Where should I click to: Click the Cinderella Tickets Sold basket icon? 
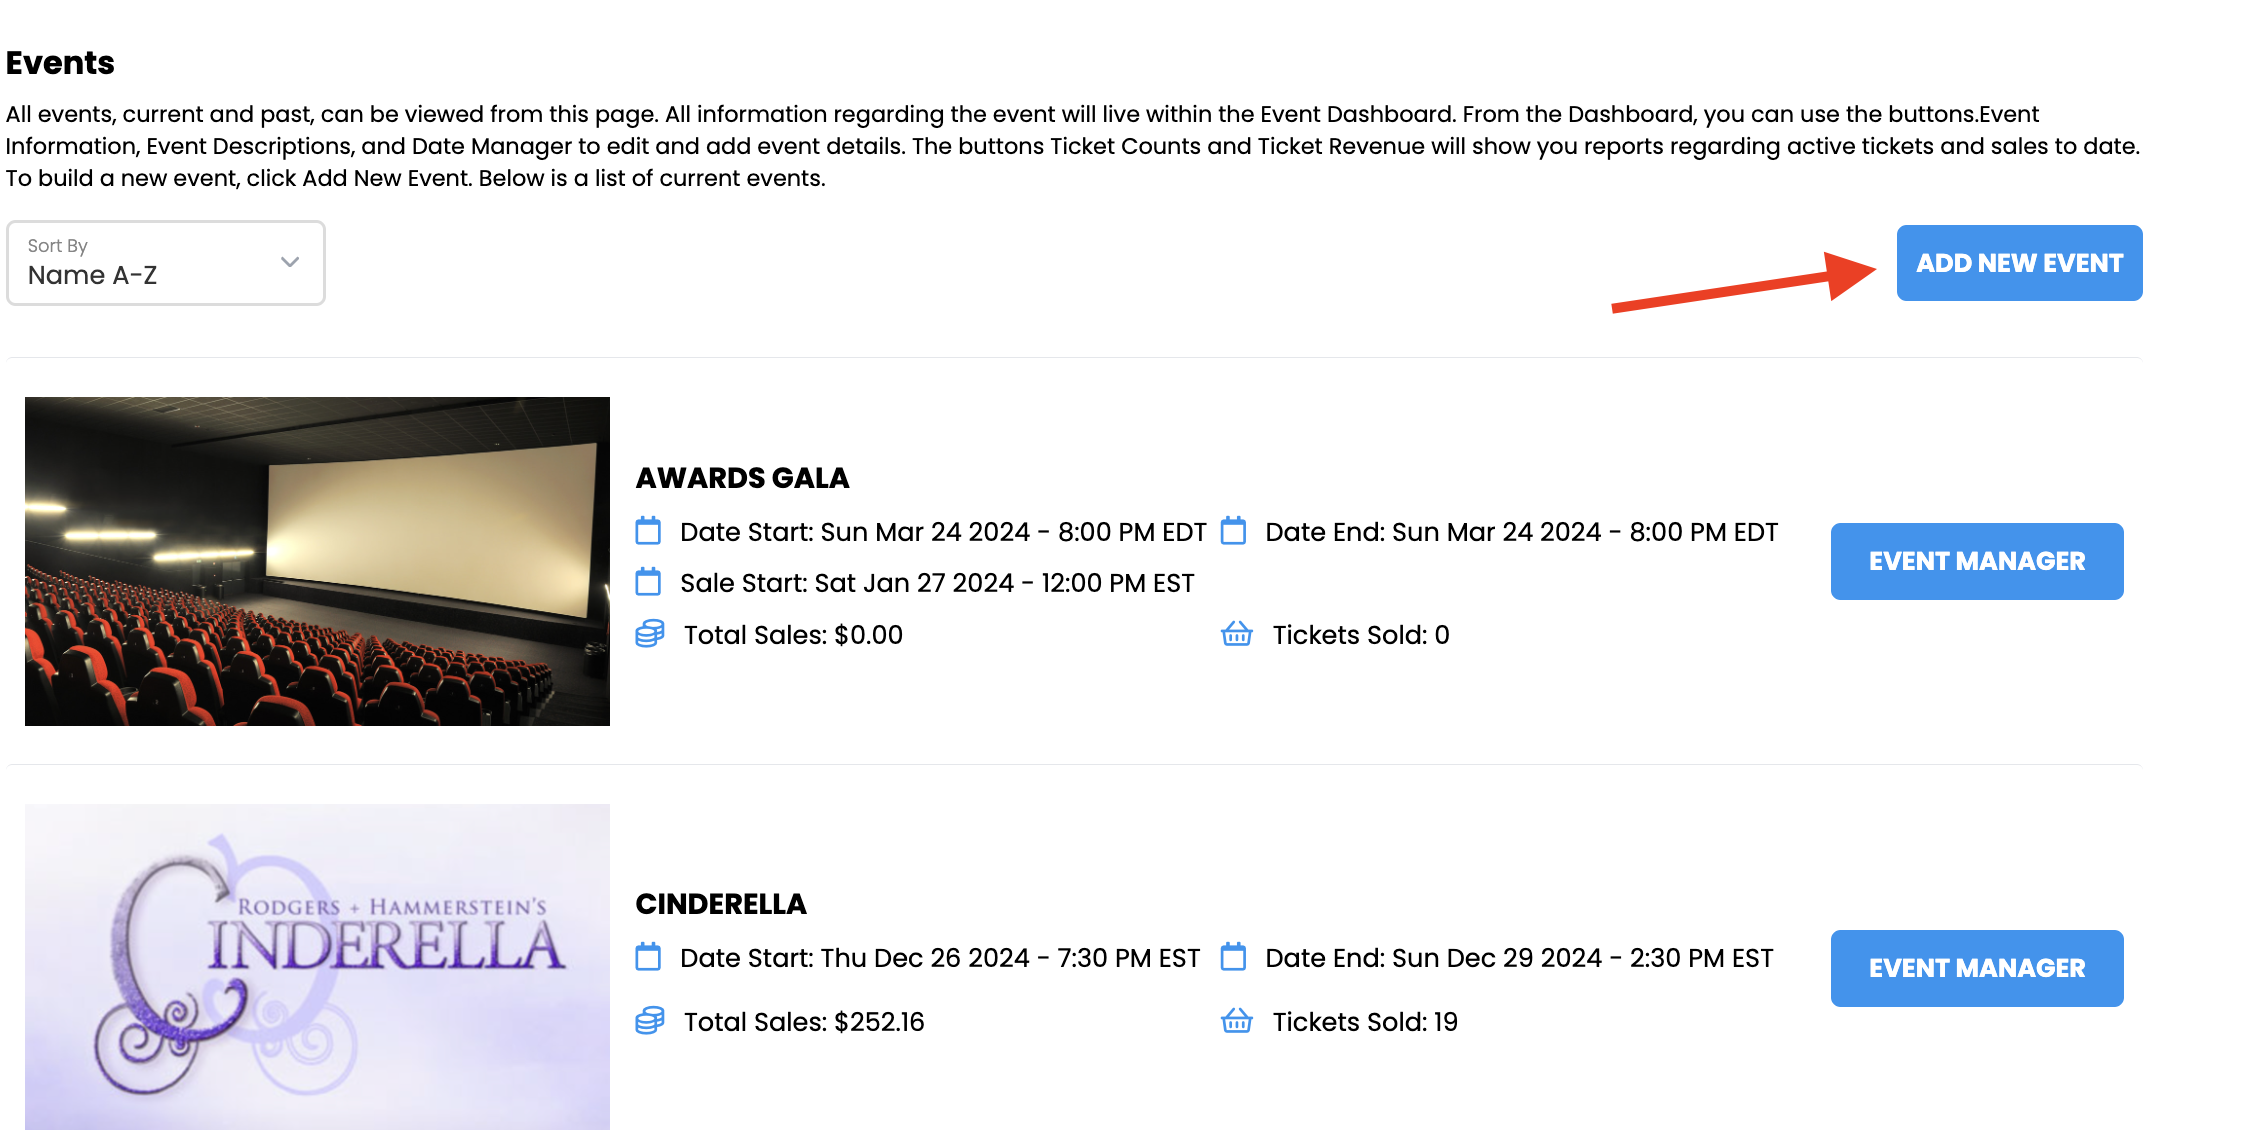[x=1237, y=1021]
